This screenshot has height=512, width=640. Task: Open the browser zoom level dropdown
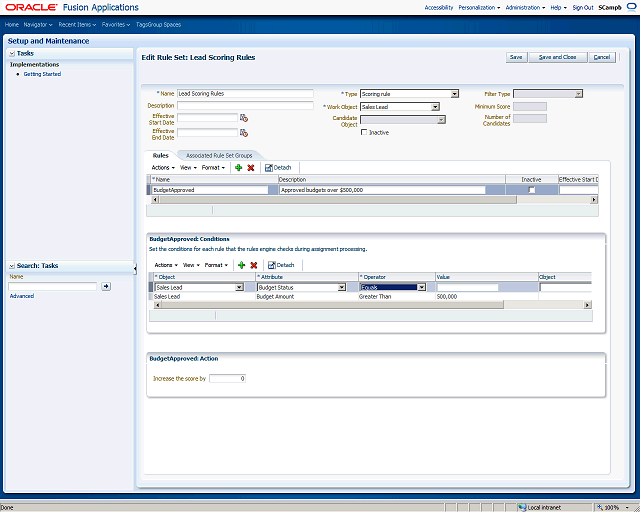(627, 508)
